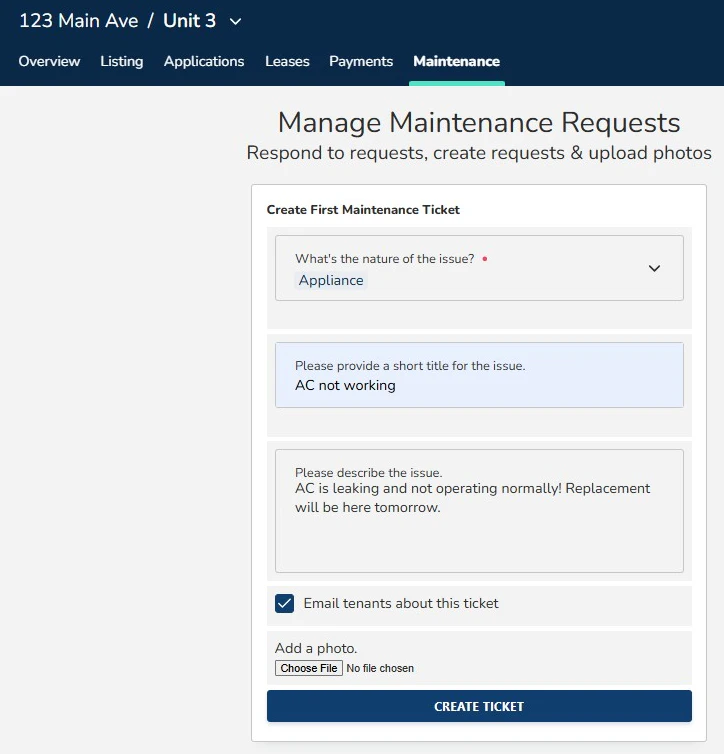Switch to the Applications tab

click(204, 61)
